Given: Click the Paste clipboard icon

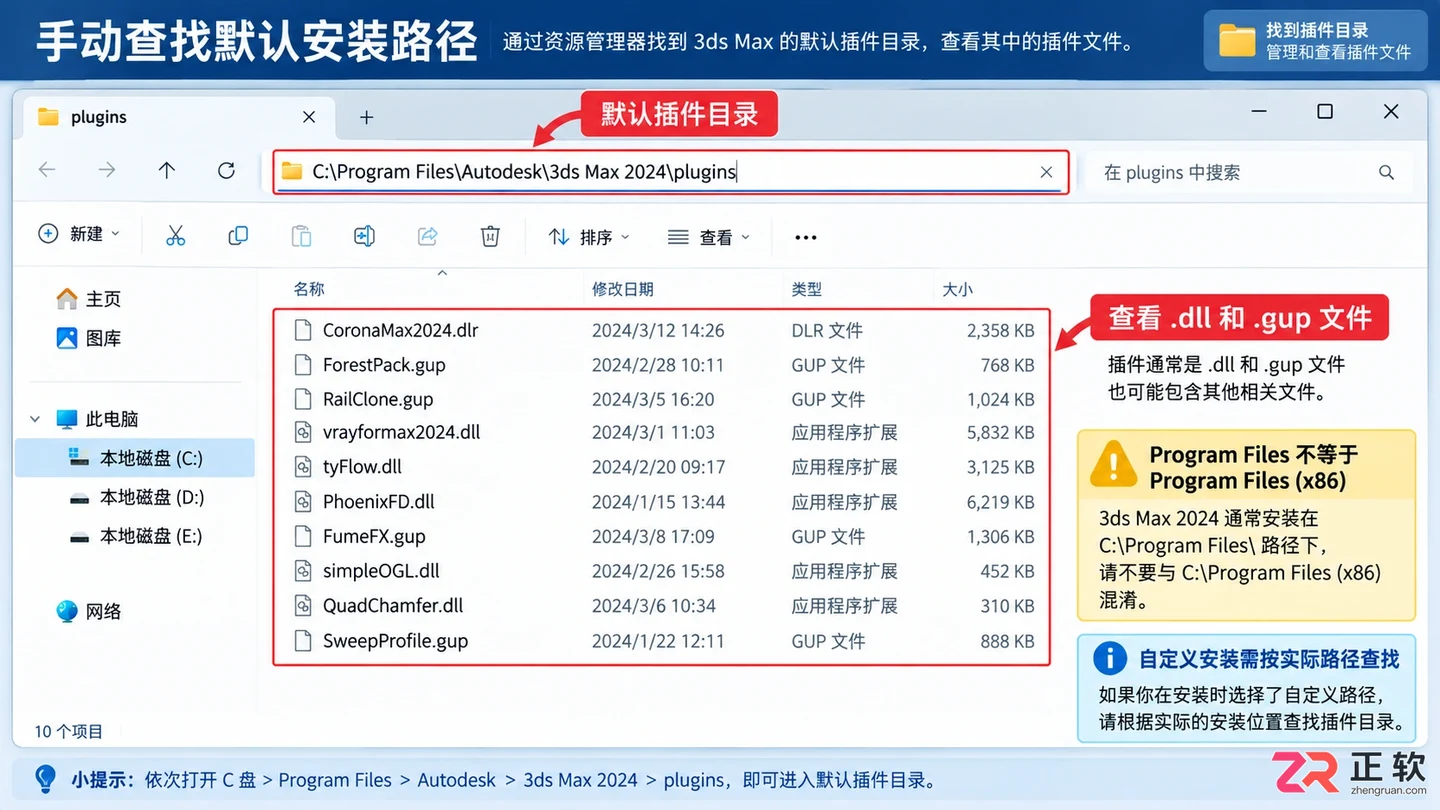Looking at the screenshot, I should 301,236.
